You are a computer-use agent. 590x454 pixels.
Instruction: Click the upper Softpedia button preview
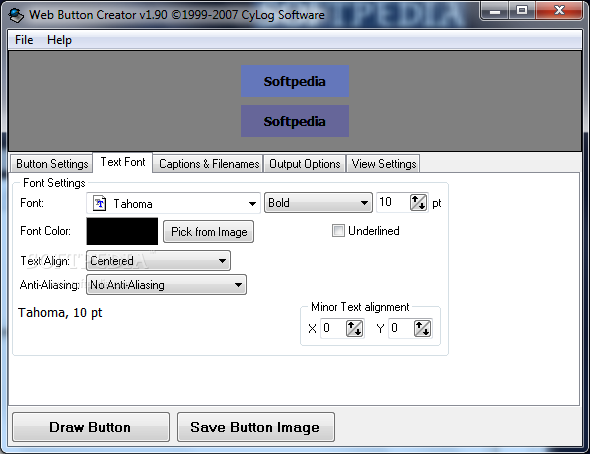(x=295, y=81)
